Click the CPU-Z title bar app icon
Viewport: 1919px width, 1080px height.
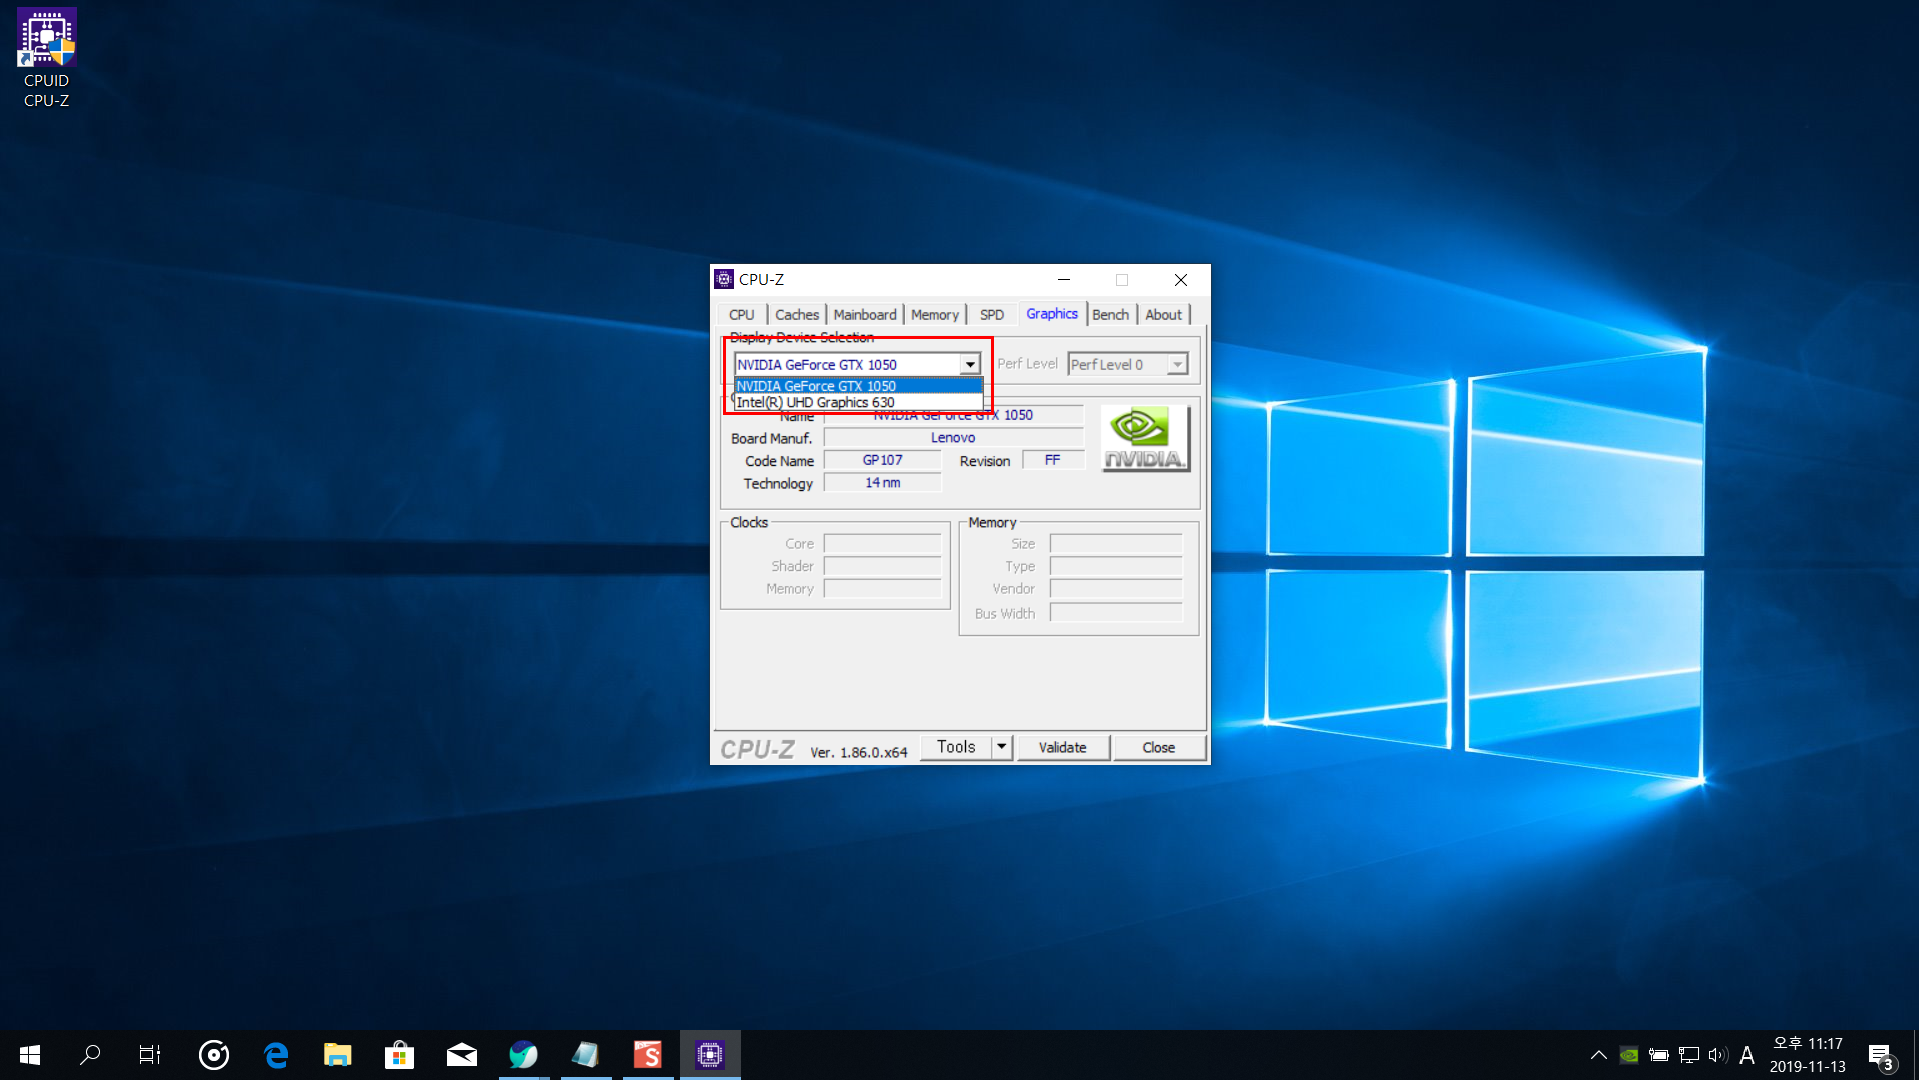(x=724, y=279)
